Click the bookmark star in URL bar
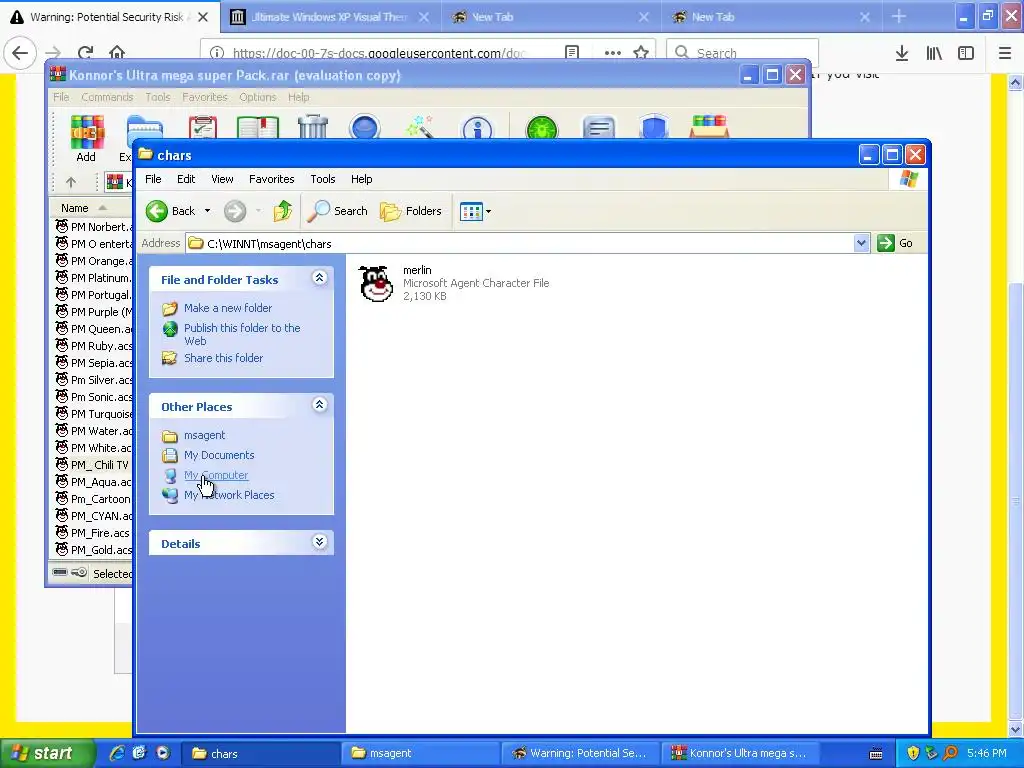Screen dimensions: 1024x768 coord(641,52)
